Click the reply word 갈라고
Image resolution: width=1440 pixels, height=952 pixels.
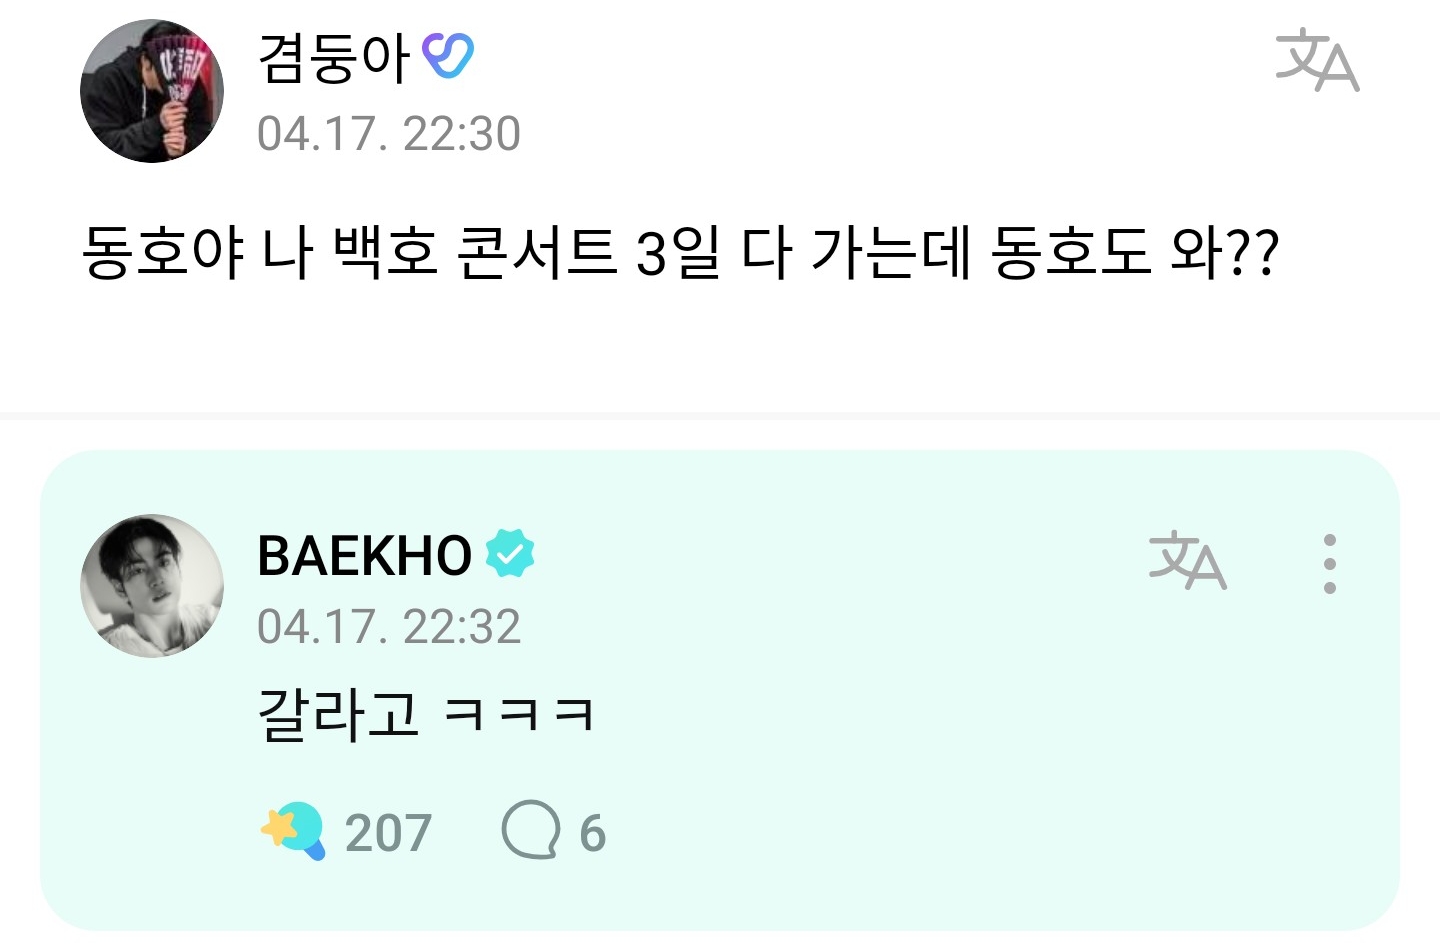338,714
